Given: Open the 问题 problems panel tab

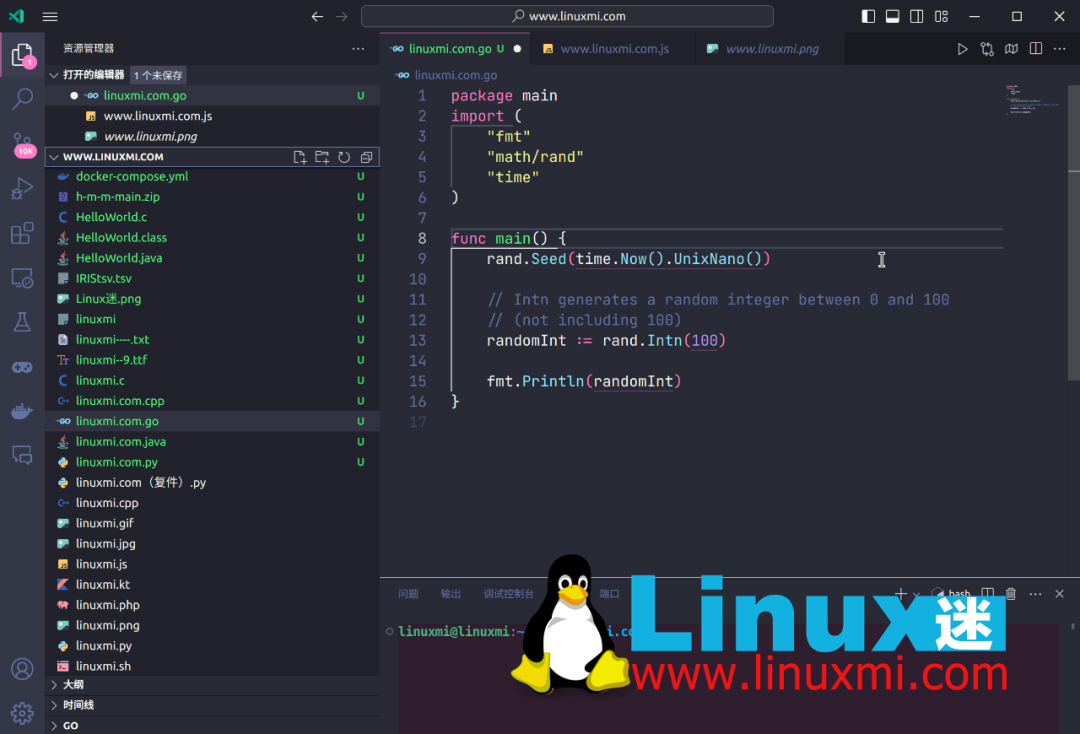Looking at the screenshot, I should click(x=408, y=594).
